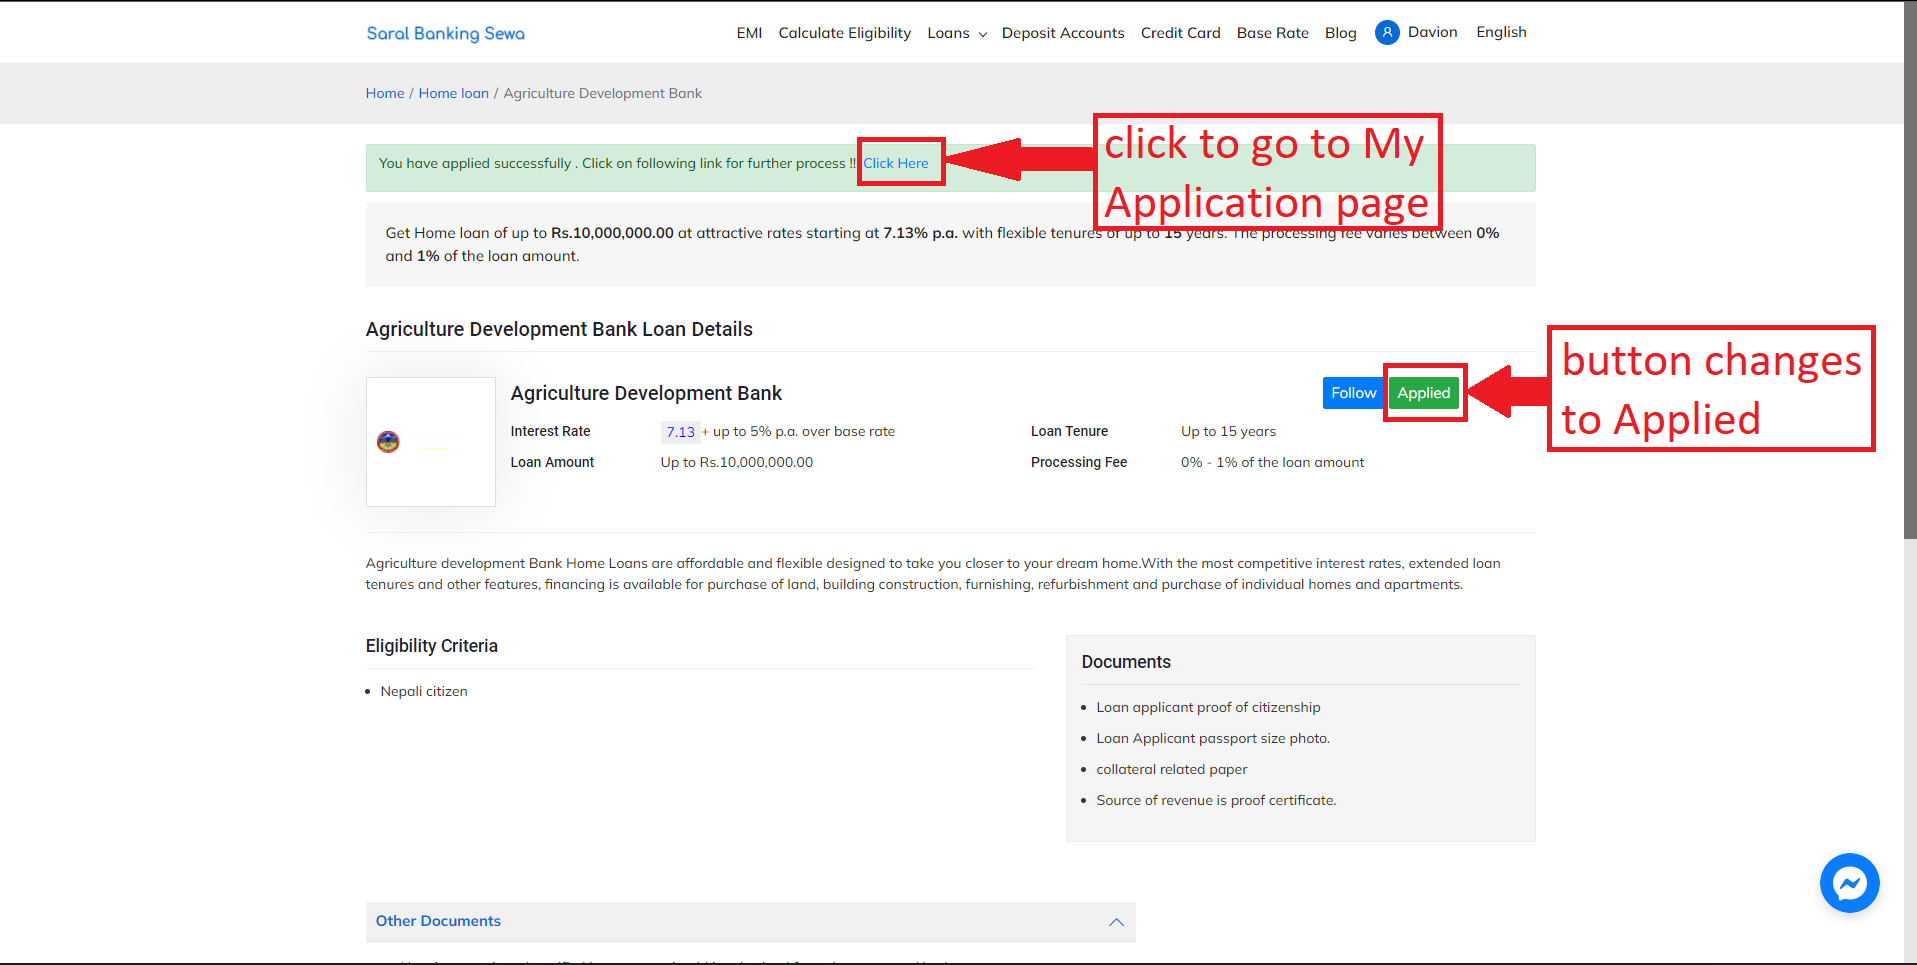Screen dimensions: 1917x965
Task: Open the Messenger chat bubble icon
Action: pos(1849,883)
